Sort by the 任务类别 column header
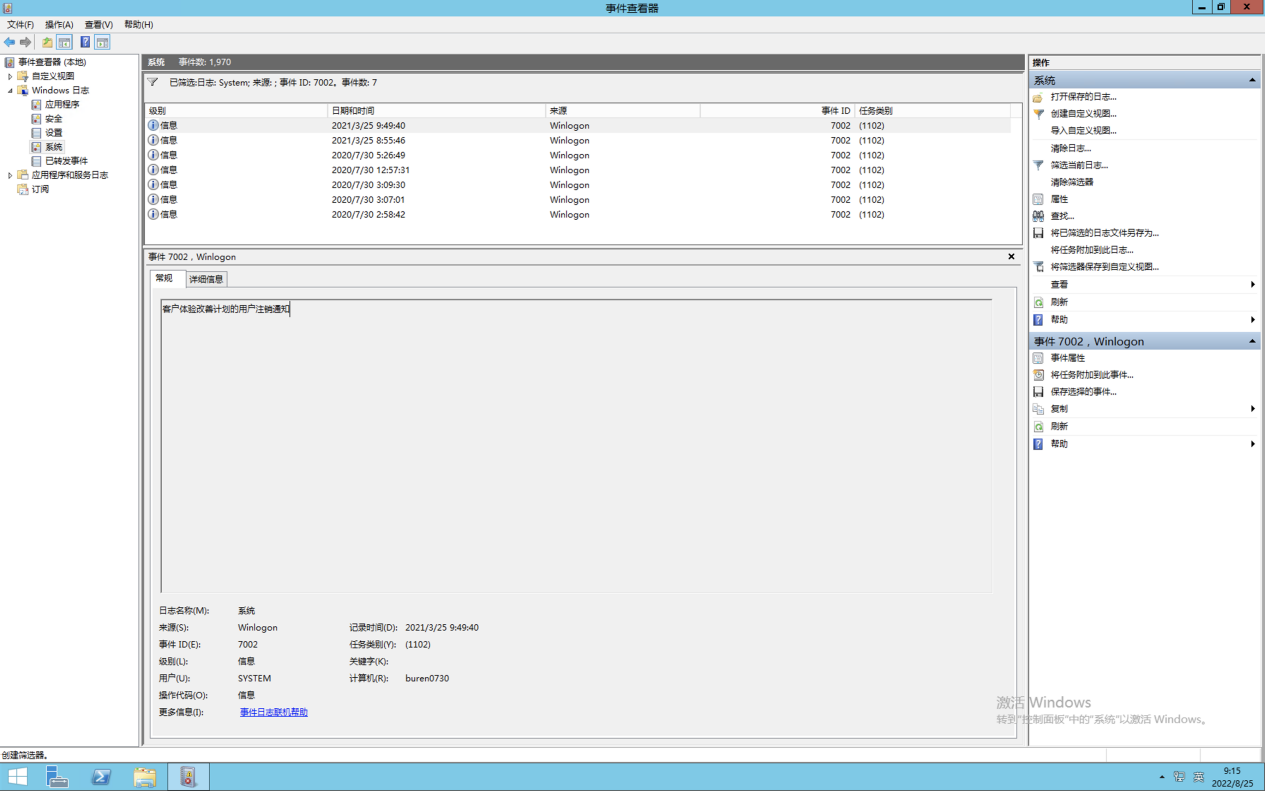 (x=932, y=111)
